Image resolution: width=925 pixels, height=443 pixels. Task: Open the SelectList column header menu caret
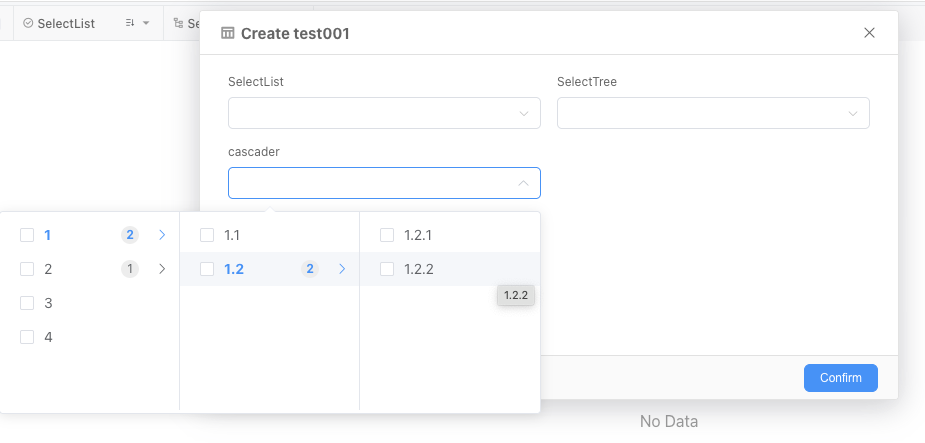[147, 23]
